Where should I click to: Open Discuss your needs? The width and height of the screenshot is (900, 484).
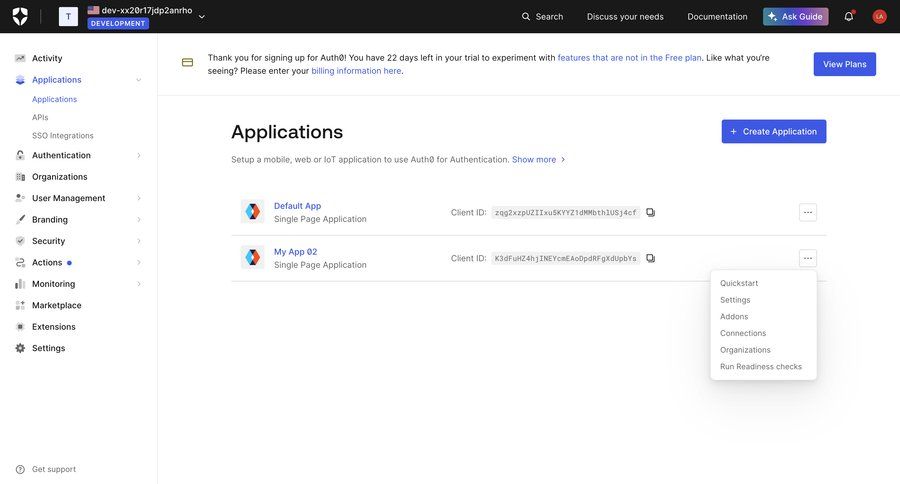(x=625, y=17)
